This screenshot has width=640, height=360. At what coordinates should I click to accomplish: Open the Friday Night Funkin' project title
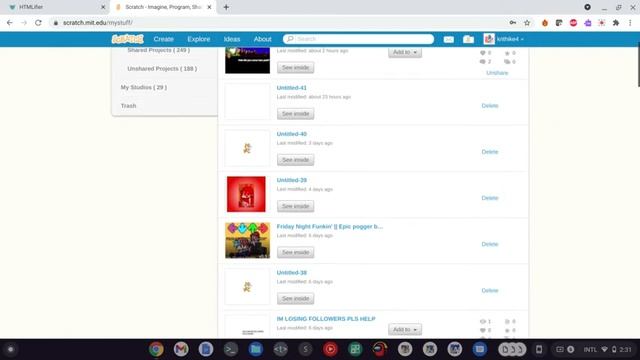tap(330, 226)
